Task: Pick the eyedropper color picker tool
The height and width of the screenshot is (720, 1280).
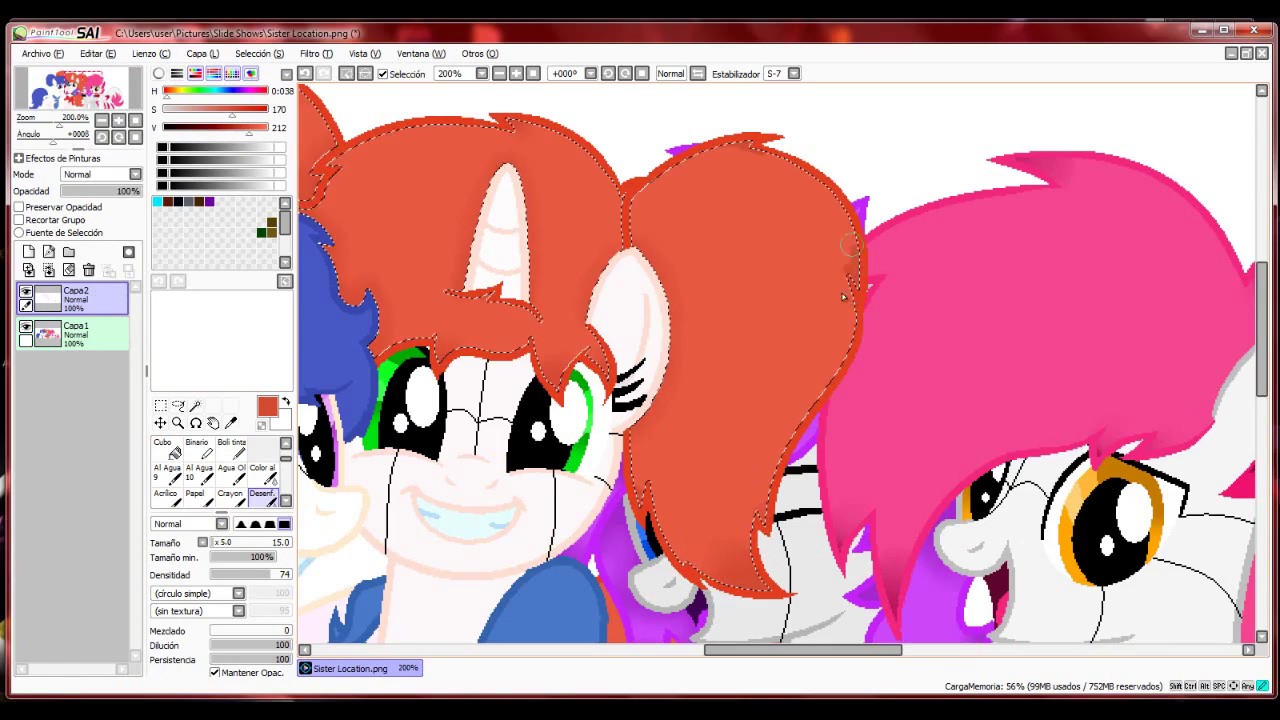Action: coord(232,423)
